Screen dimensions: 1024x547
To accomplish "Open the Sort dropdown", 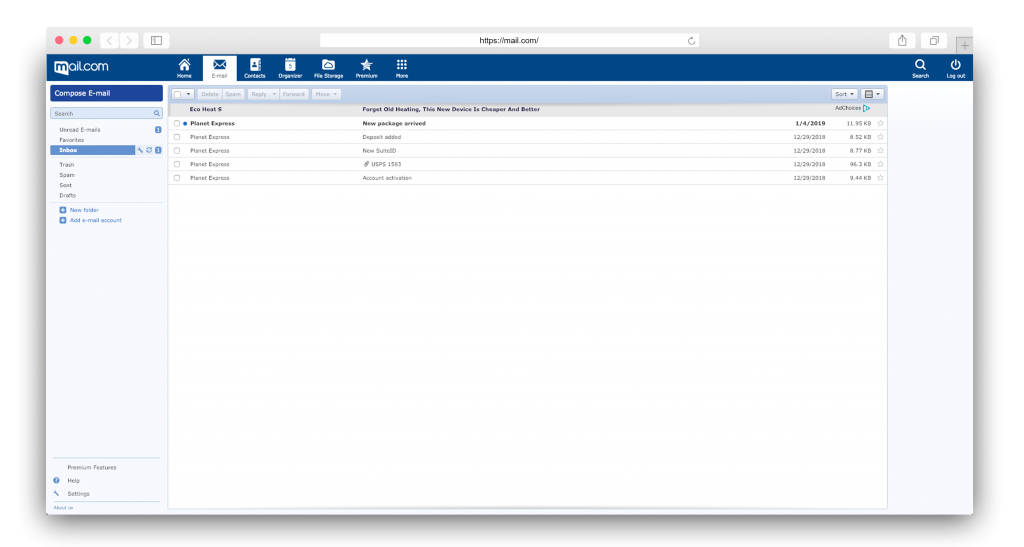I will [x=844, y=94].
